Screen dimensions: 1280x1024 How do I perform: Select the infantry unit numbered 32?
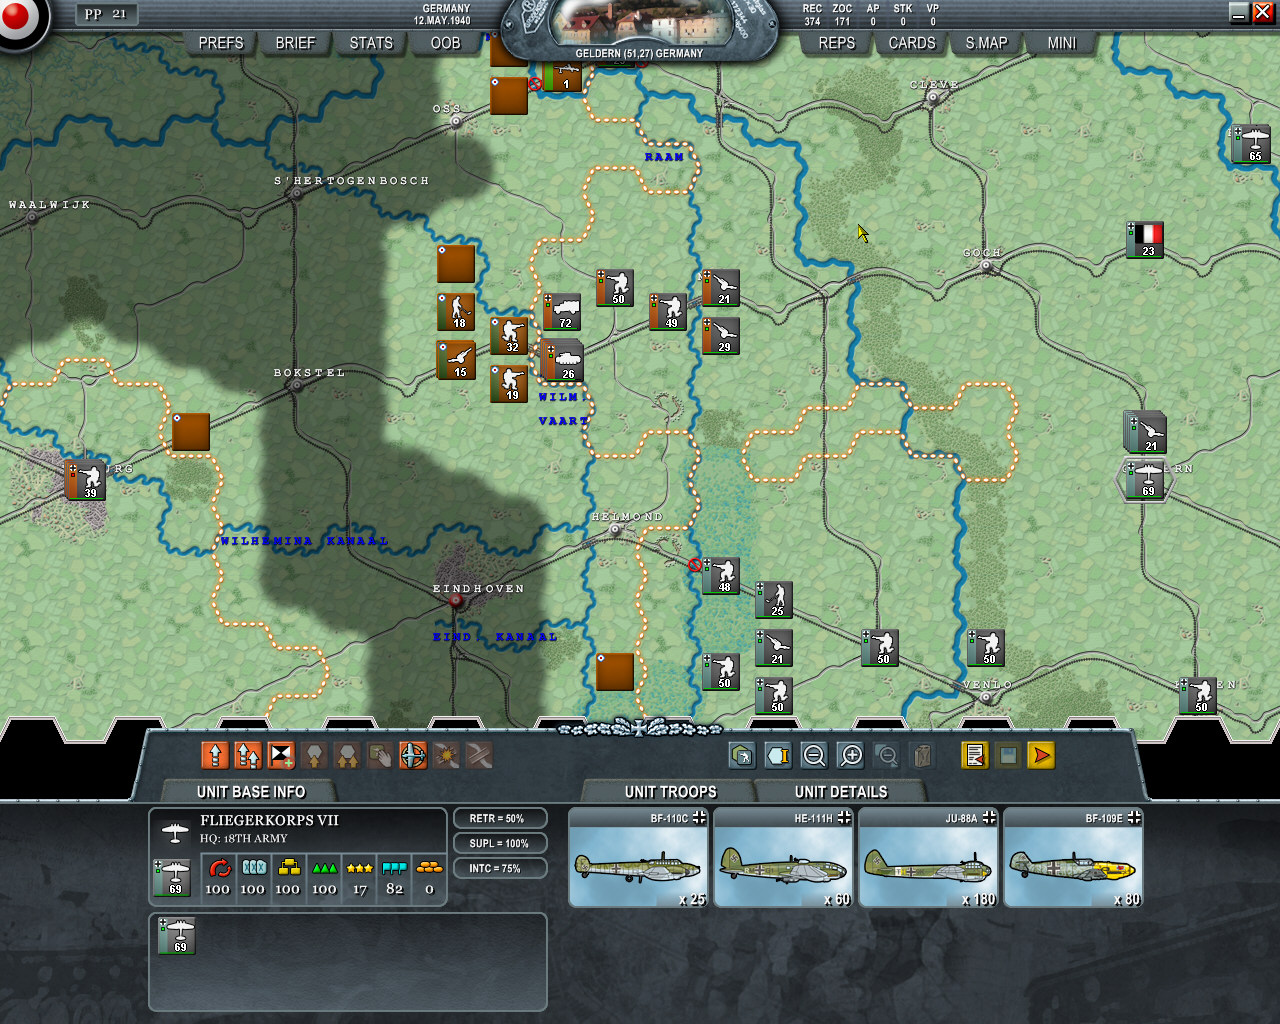[x=509, y=336]
